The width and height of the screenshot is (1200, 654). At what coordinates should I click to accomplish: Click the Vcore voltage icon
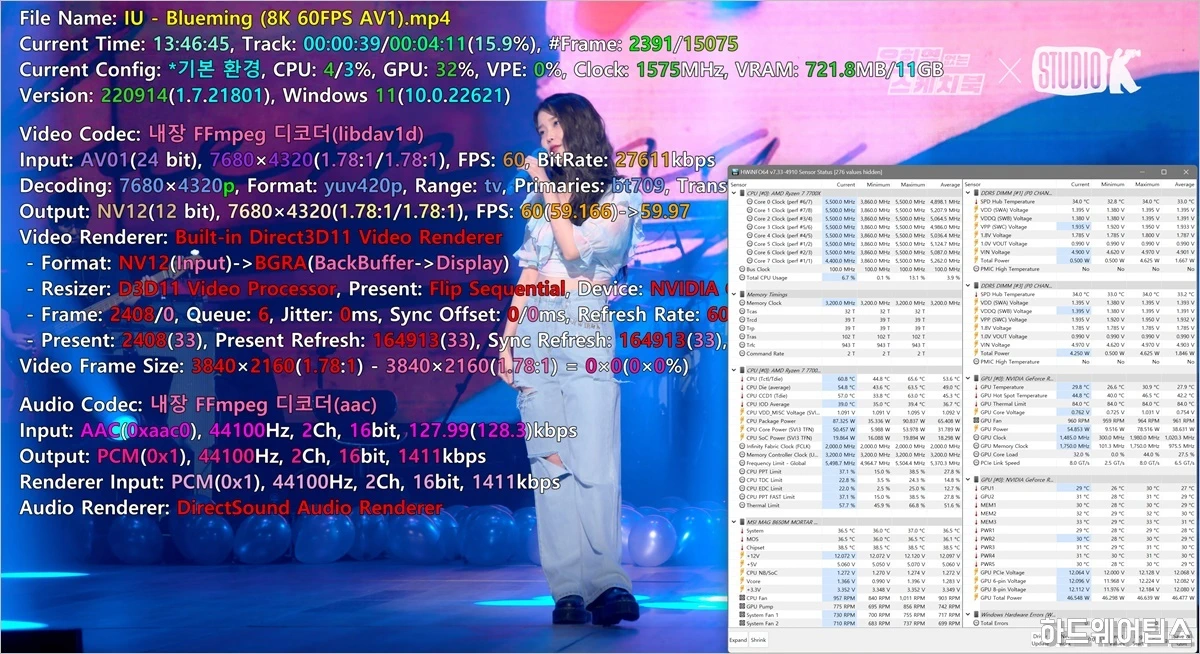pos(741,581)
